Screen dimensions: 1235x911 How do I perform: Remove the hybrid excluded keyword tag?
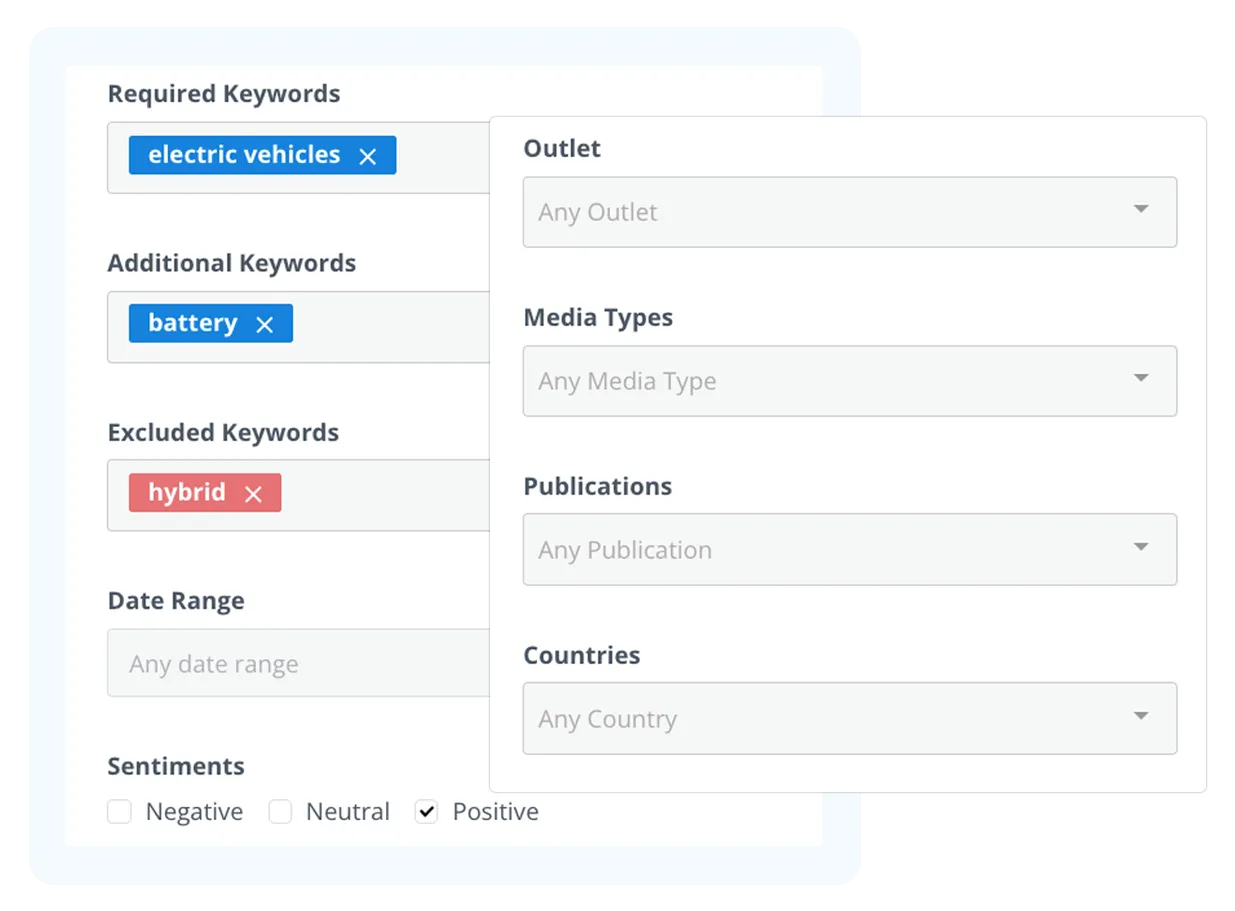(253, 494)
